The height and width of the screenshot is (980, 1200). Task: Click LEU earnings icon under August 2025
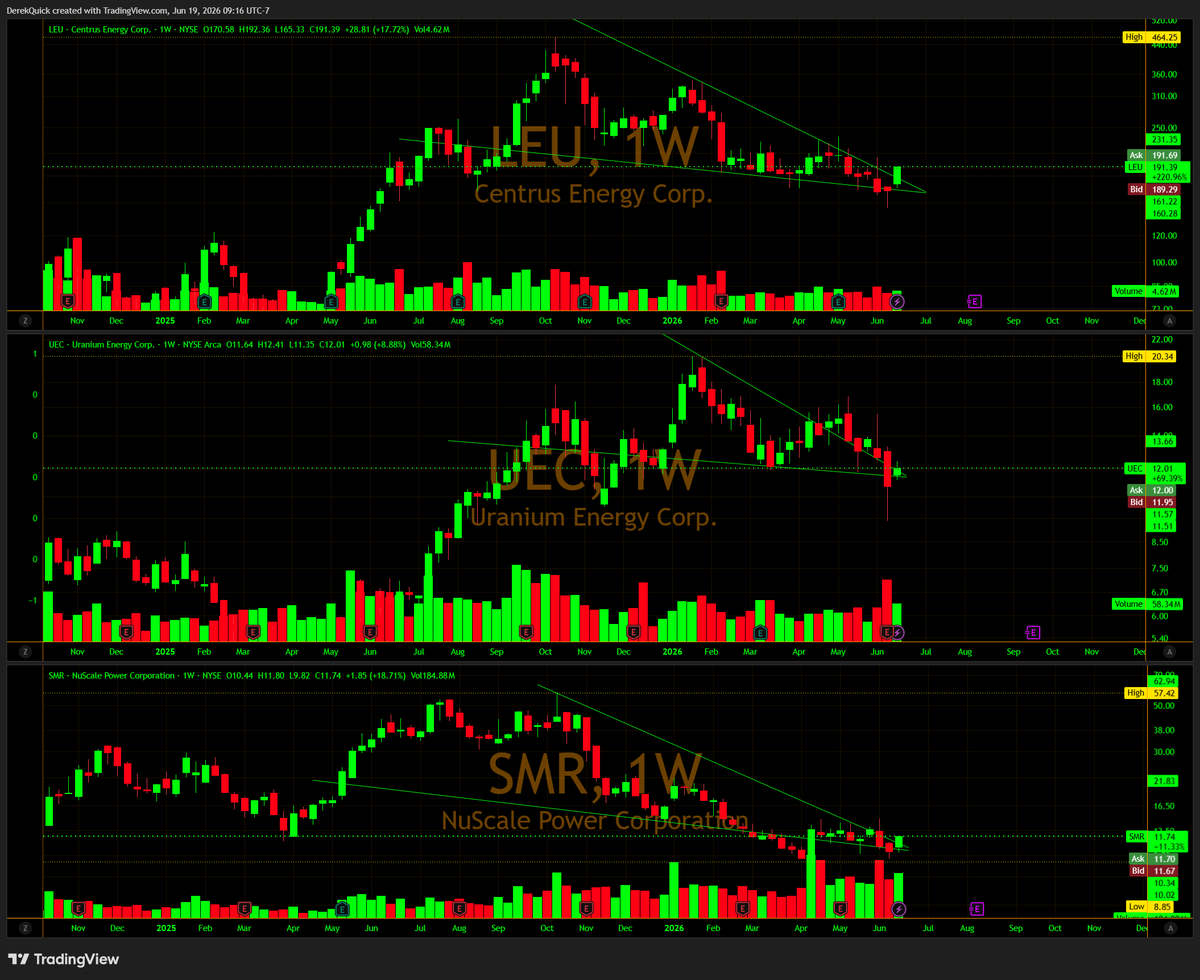pos(458,300)
